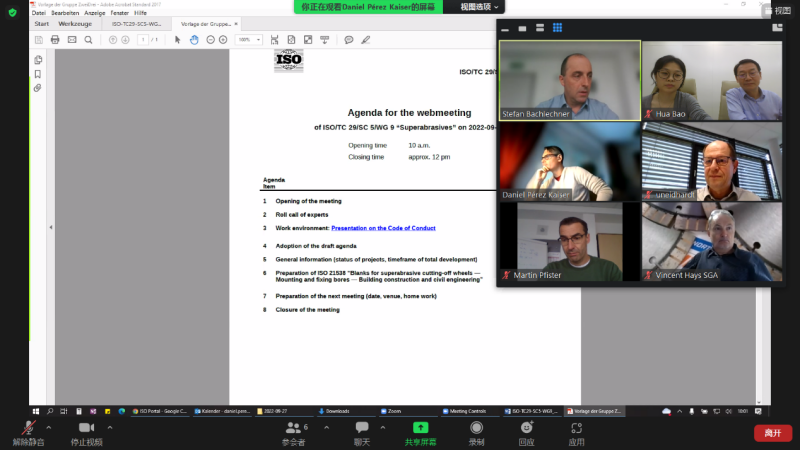The image size is (800, 450).
Task: Open the comment bubble tool
Action: (349, 40)
